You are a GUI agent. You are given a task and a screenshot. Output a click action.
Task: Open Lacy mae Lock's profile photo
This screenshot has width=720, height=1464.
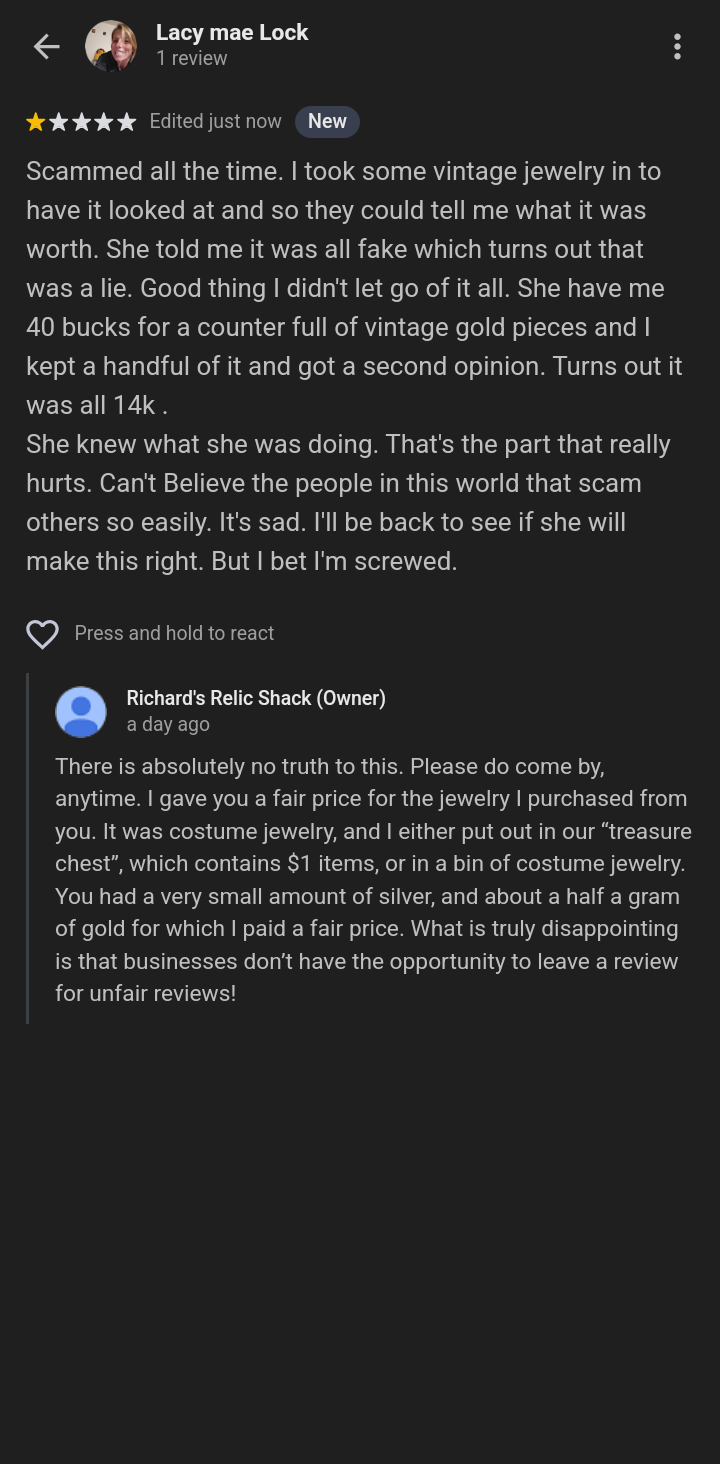click(x=111, y=46)
